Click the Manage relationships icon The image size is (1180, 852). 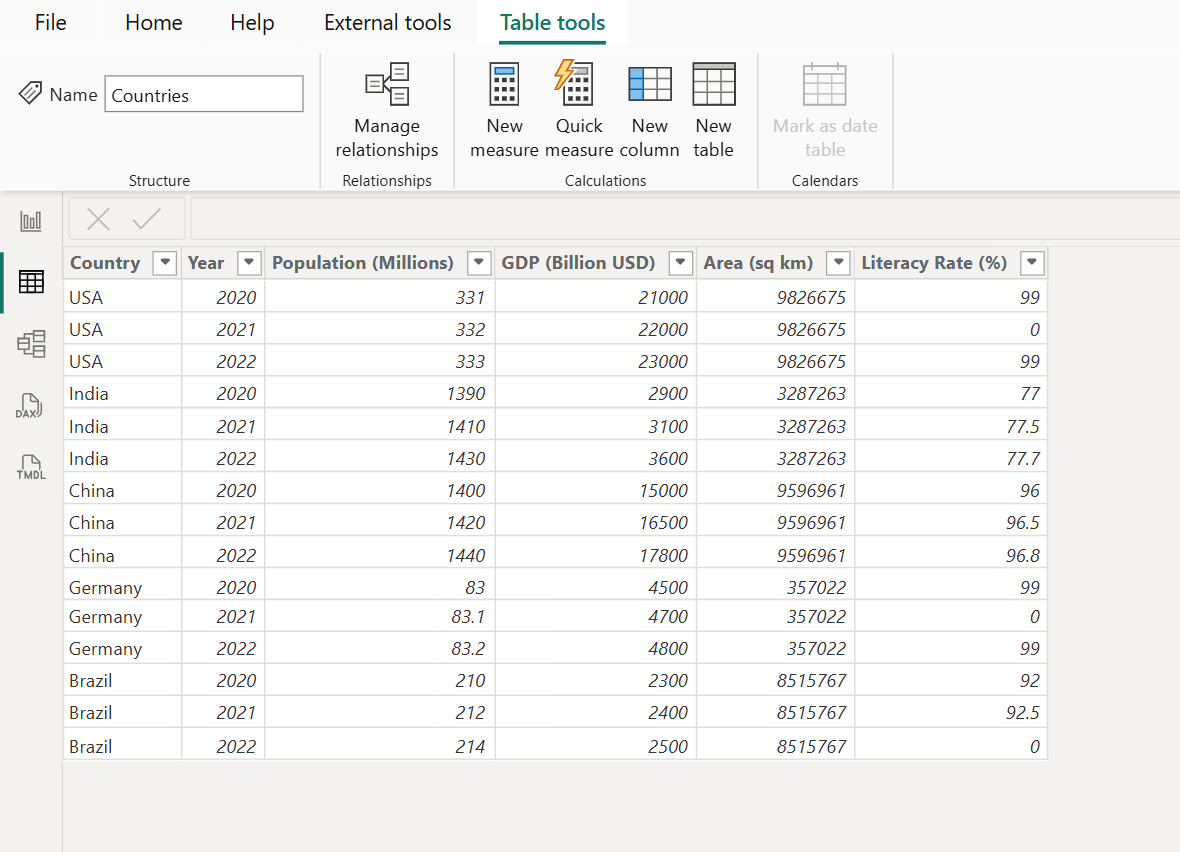(x=387, y=84)
